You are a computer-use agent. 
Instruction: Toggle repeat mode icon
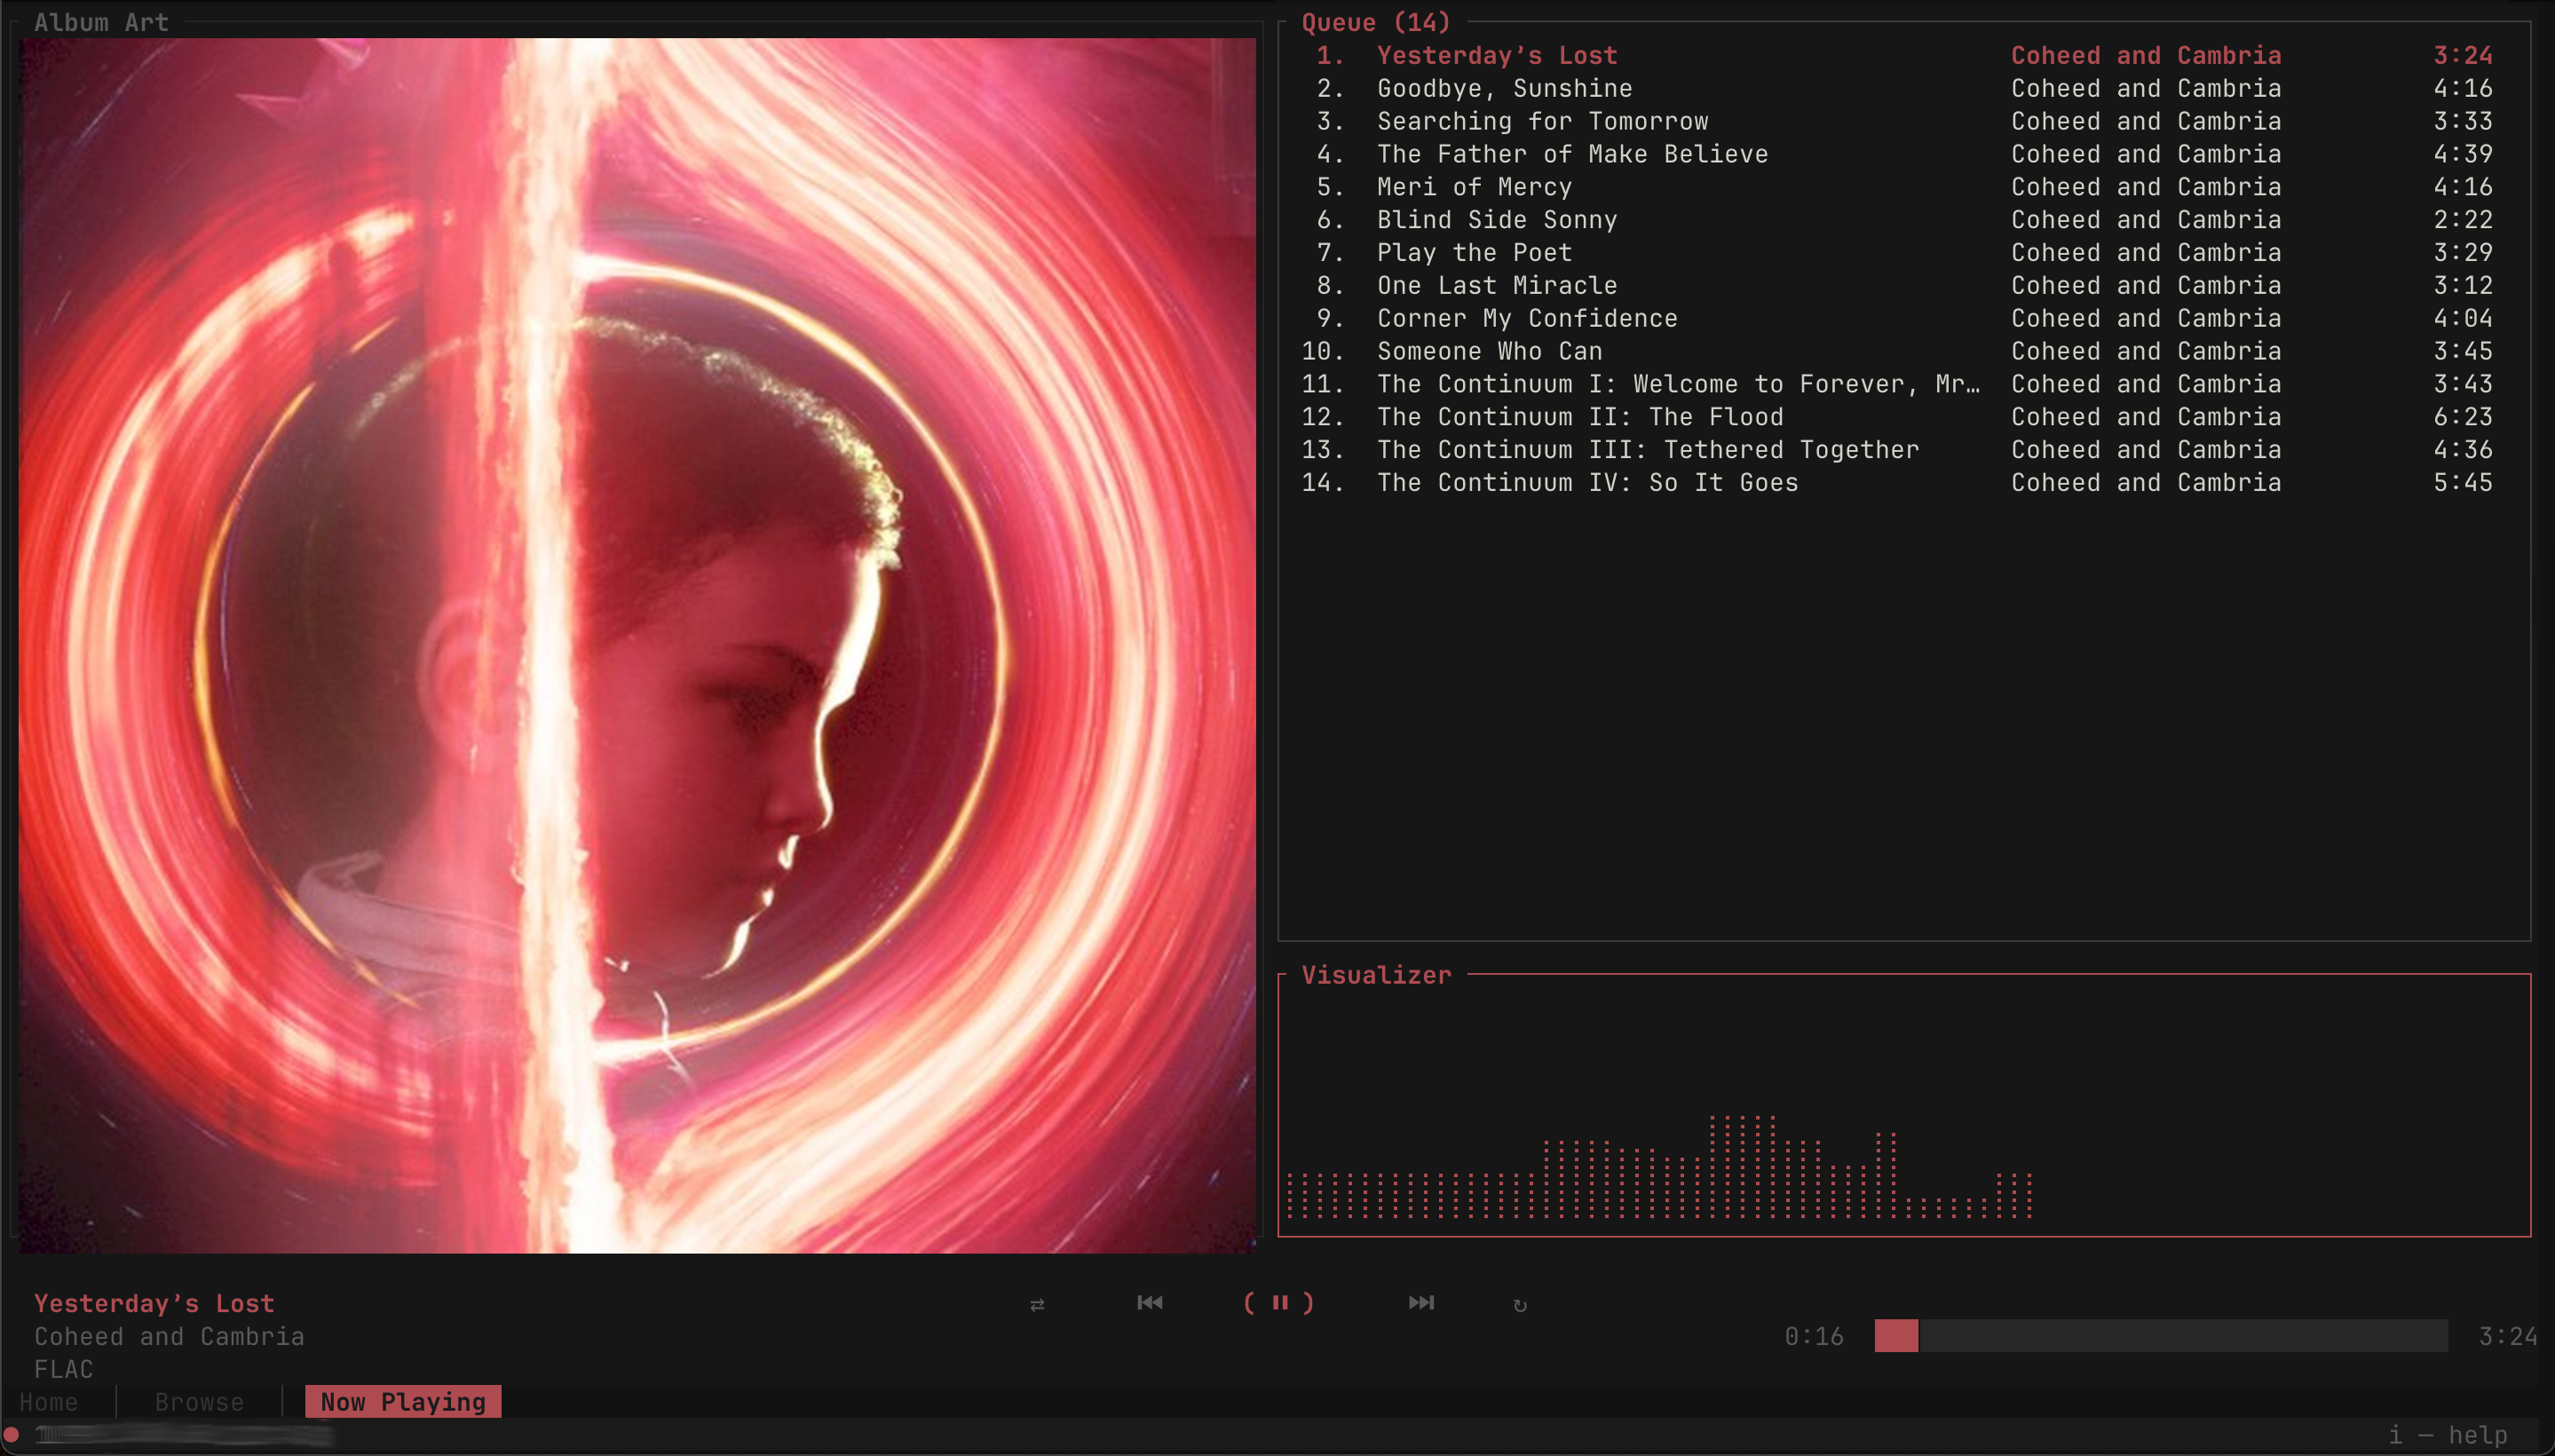[x=1520, y=1304]
